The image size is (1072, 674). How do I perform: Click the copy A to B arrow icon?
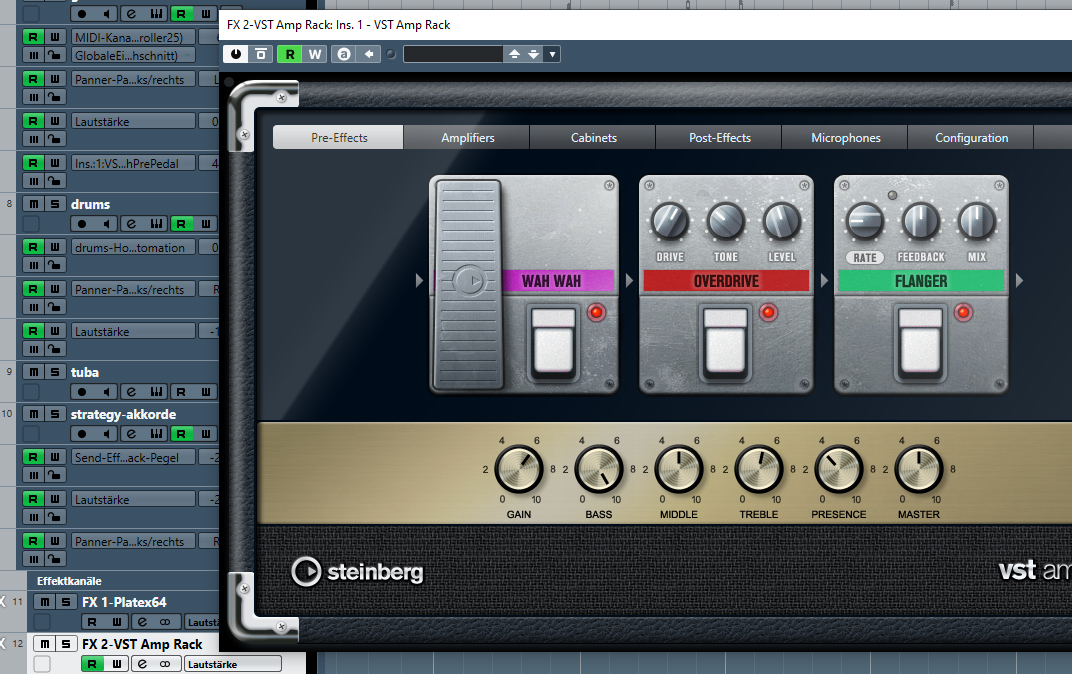tap(368, 54)
